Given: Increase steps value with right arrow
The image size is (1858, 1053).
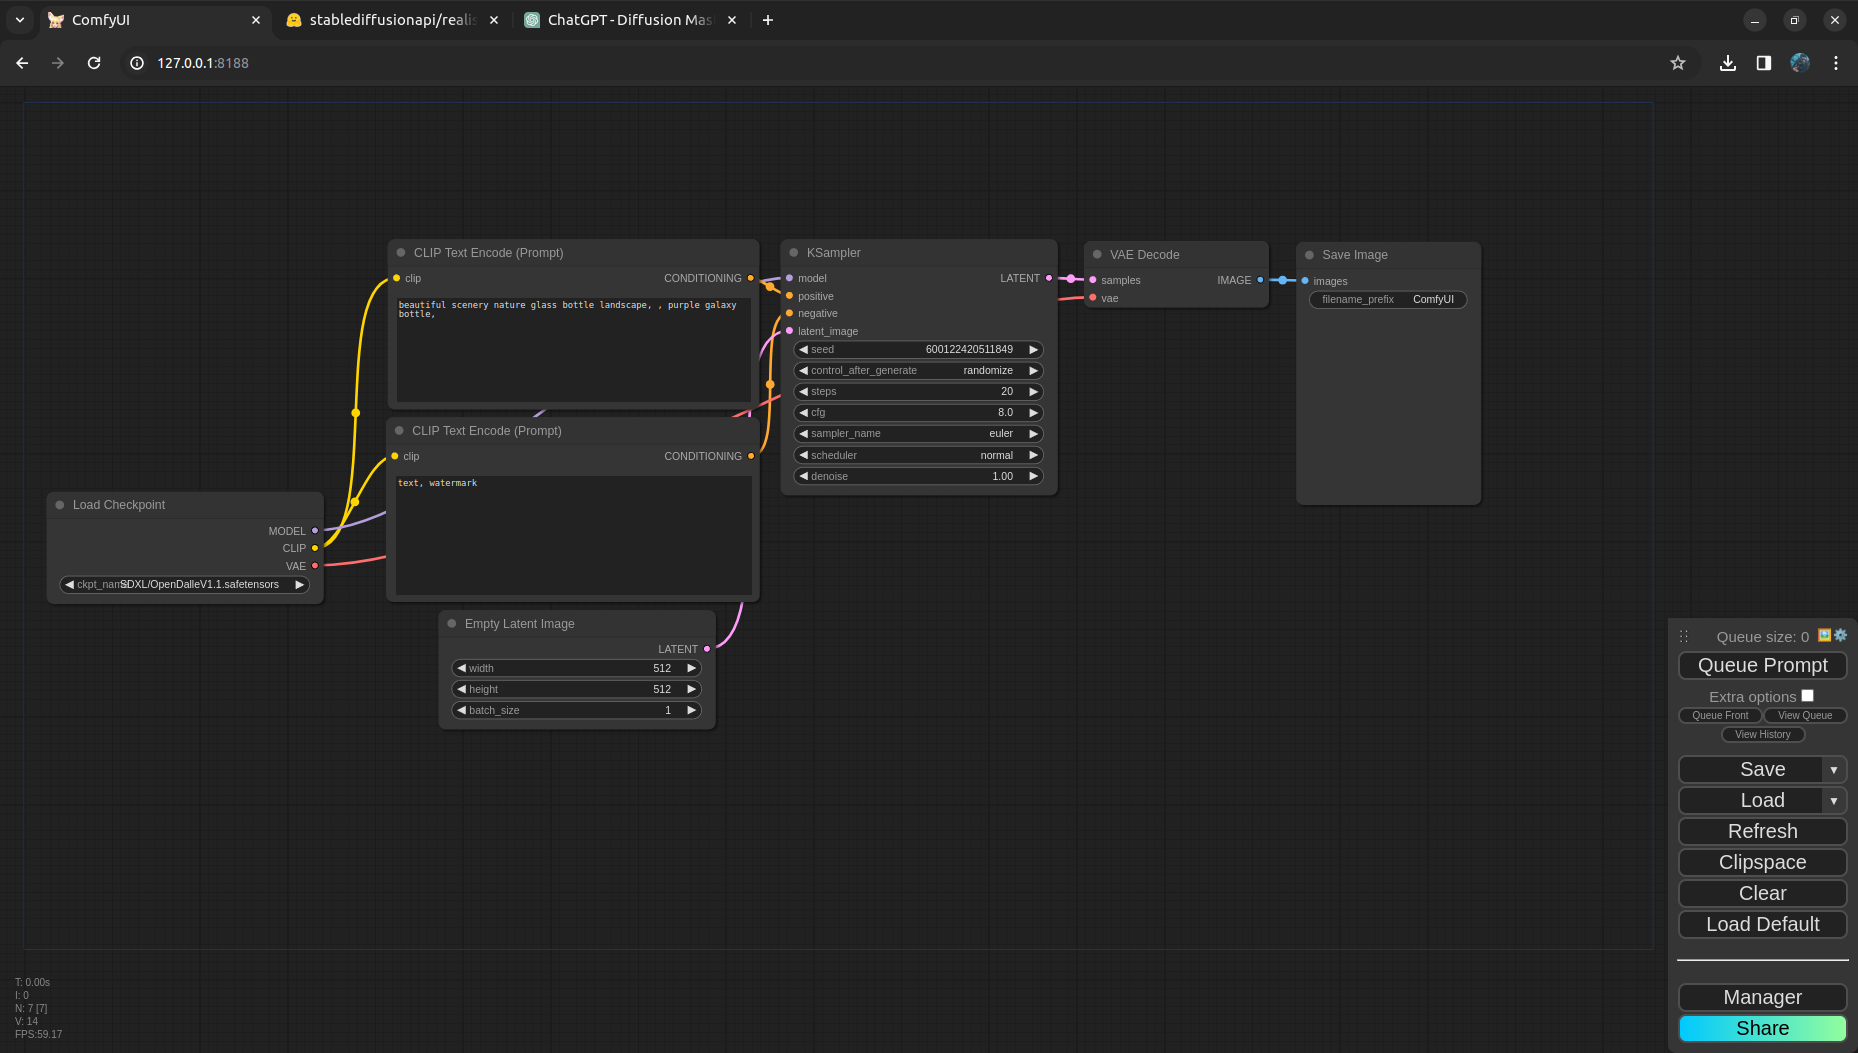Looking at the screenshot, I should pyautogui.click(x=1033, y=392).
